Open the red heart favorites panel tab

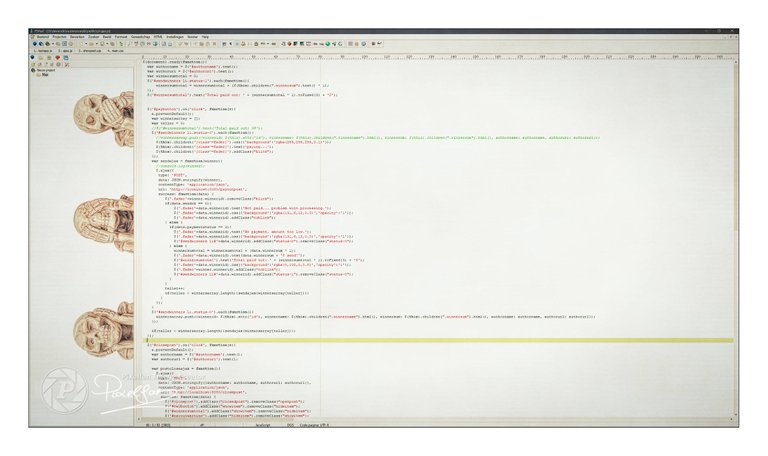click(57, 58)
